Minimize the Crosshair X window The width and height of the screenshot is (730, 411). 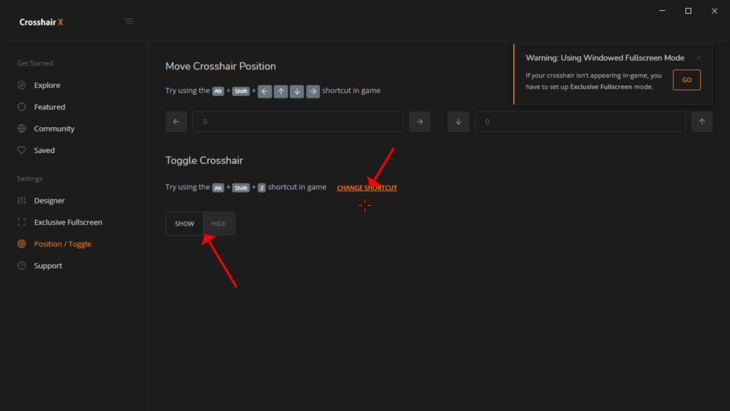point(662,11)
